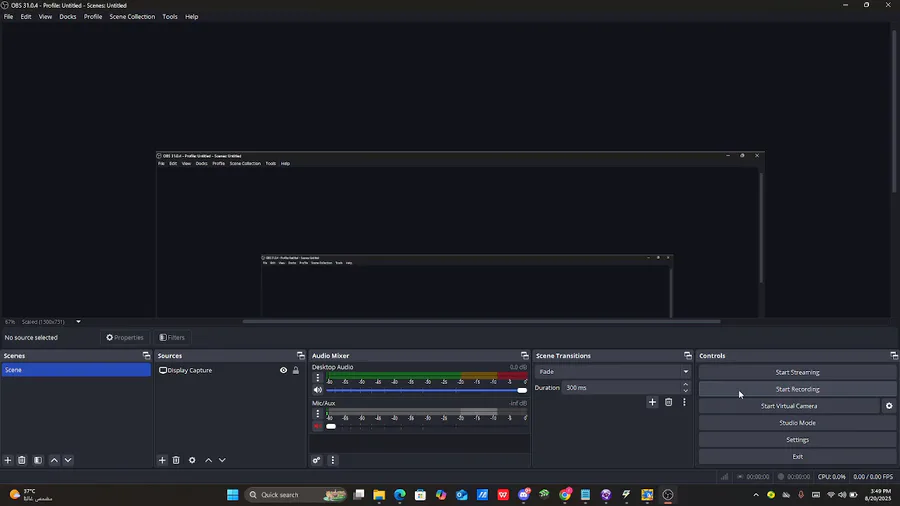This screenshot has width=900, height=506.
Task: Float the Scene Transitions dock panel
Action: (688, 356)
